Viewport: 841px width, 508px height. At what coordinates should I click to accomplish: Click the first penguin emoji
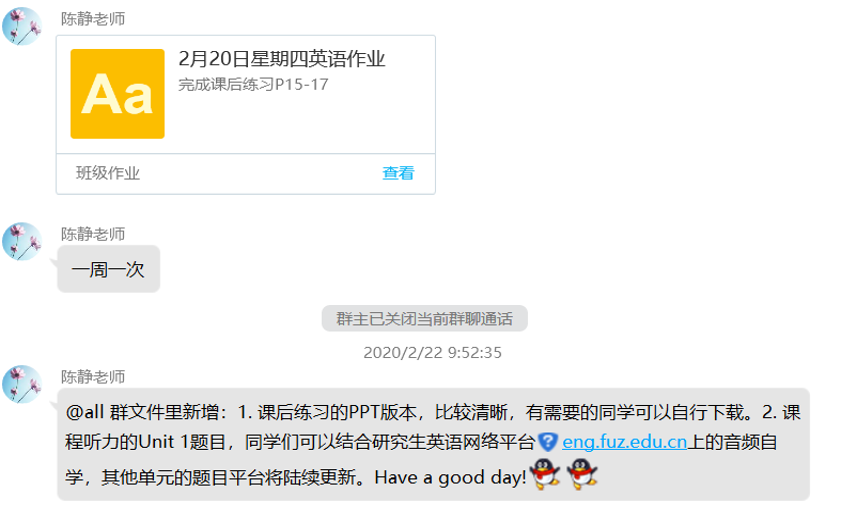click(x=545, y=474)
